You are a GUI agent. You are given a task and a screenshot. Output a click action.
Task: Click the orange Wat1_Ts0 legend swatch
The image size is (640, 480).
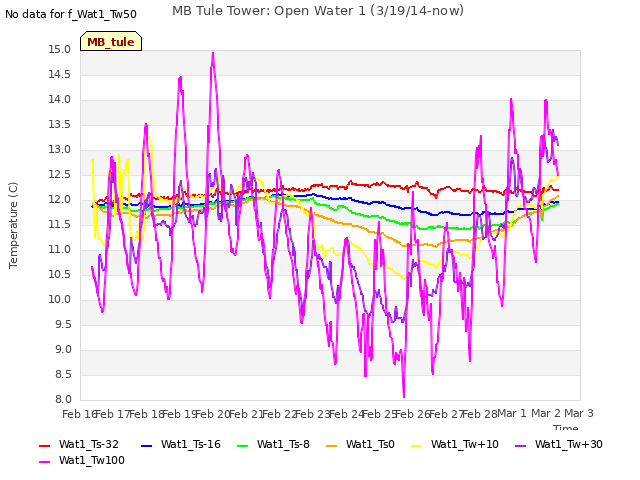[x=331, y=446]
